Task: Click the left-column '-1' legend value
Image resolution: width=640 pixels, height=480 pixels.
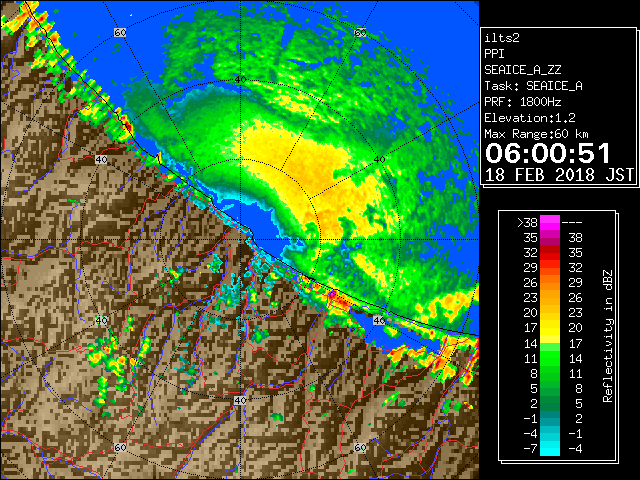Action: [x=530, y=418]
